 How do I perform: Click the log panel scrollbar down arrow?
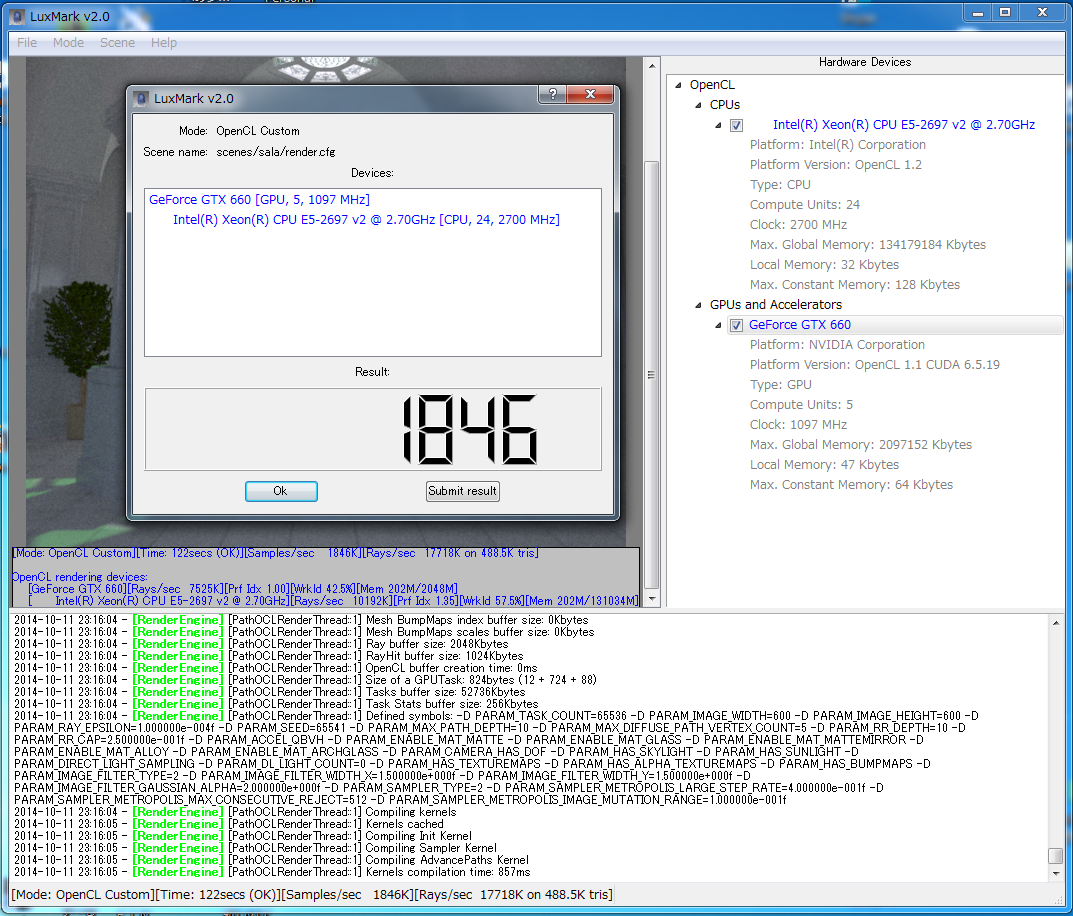pyautogui.click(x=1056, y=873)
